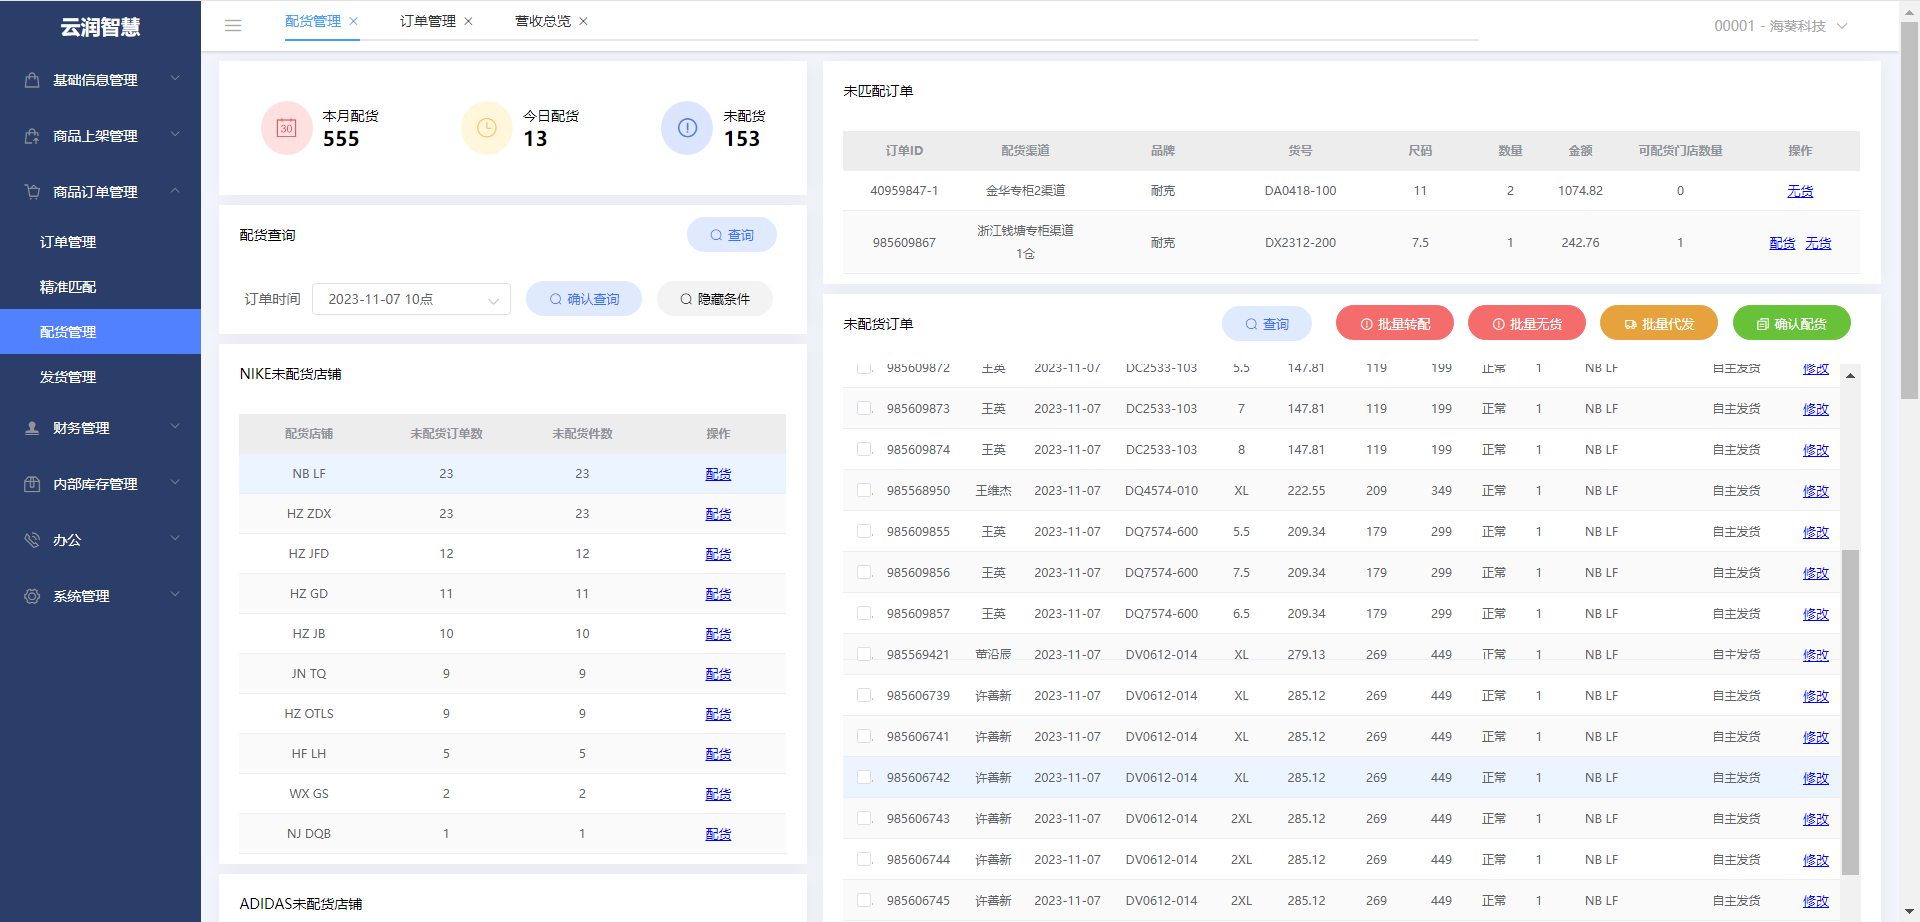This screenshot has width=1920, height=922.
Task: Click the 本月配货 calendar icon
Action: pyautogui.click(x=287, y=128)
